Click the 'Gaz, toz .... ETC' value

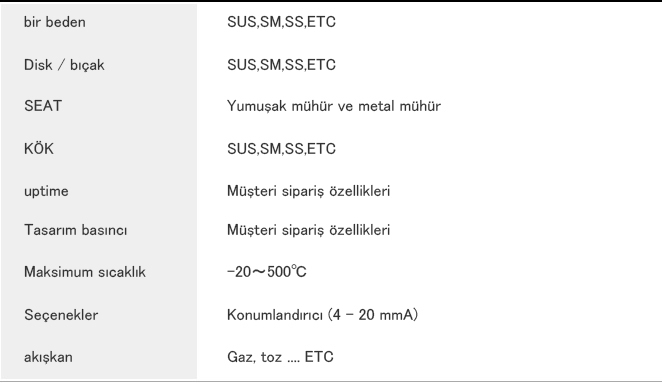(x=280, y=357)
